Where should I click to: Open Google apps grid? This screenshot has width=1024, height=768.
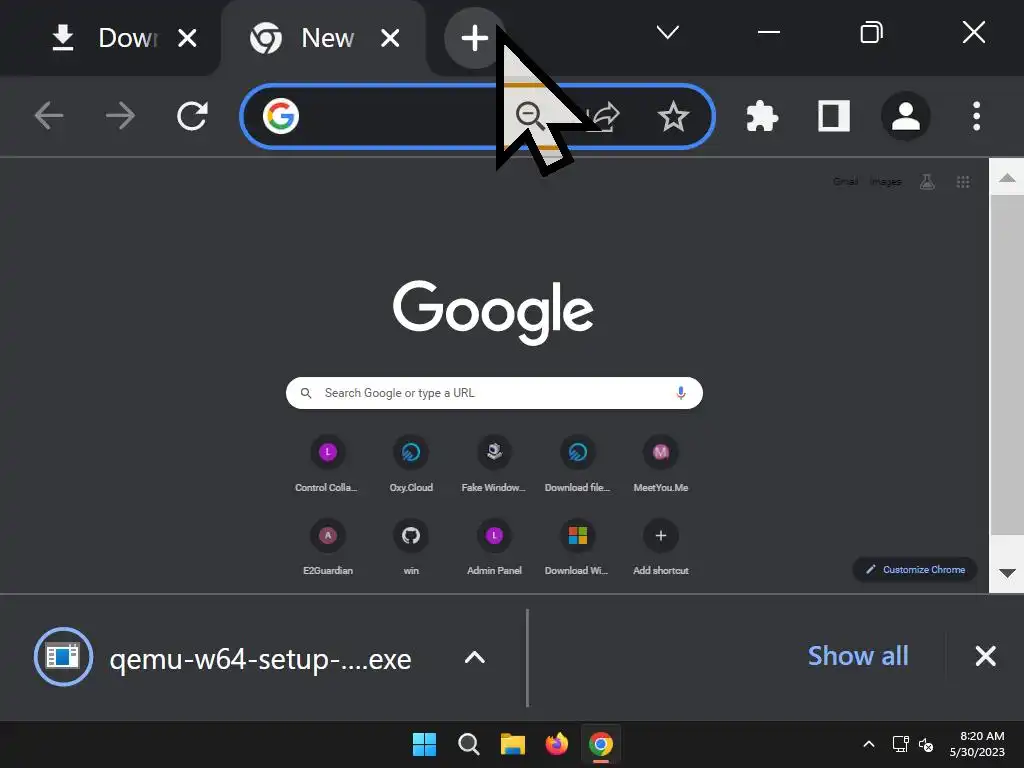tap(963, 182)
